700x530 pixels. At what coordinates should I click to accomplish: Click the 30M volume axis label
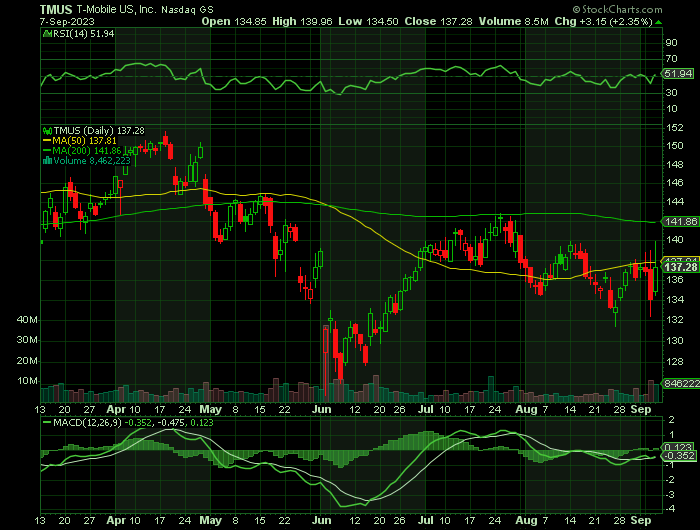click(27, 340)
